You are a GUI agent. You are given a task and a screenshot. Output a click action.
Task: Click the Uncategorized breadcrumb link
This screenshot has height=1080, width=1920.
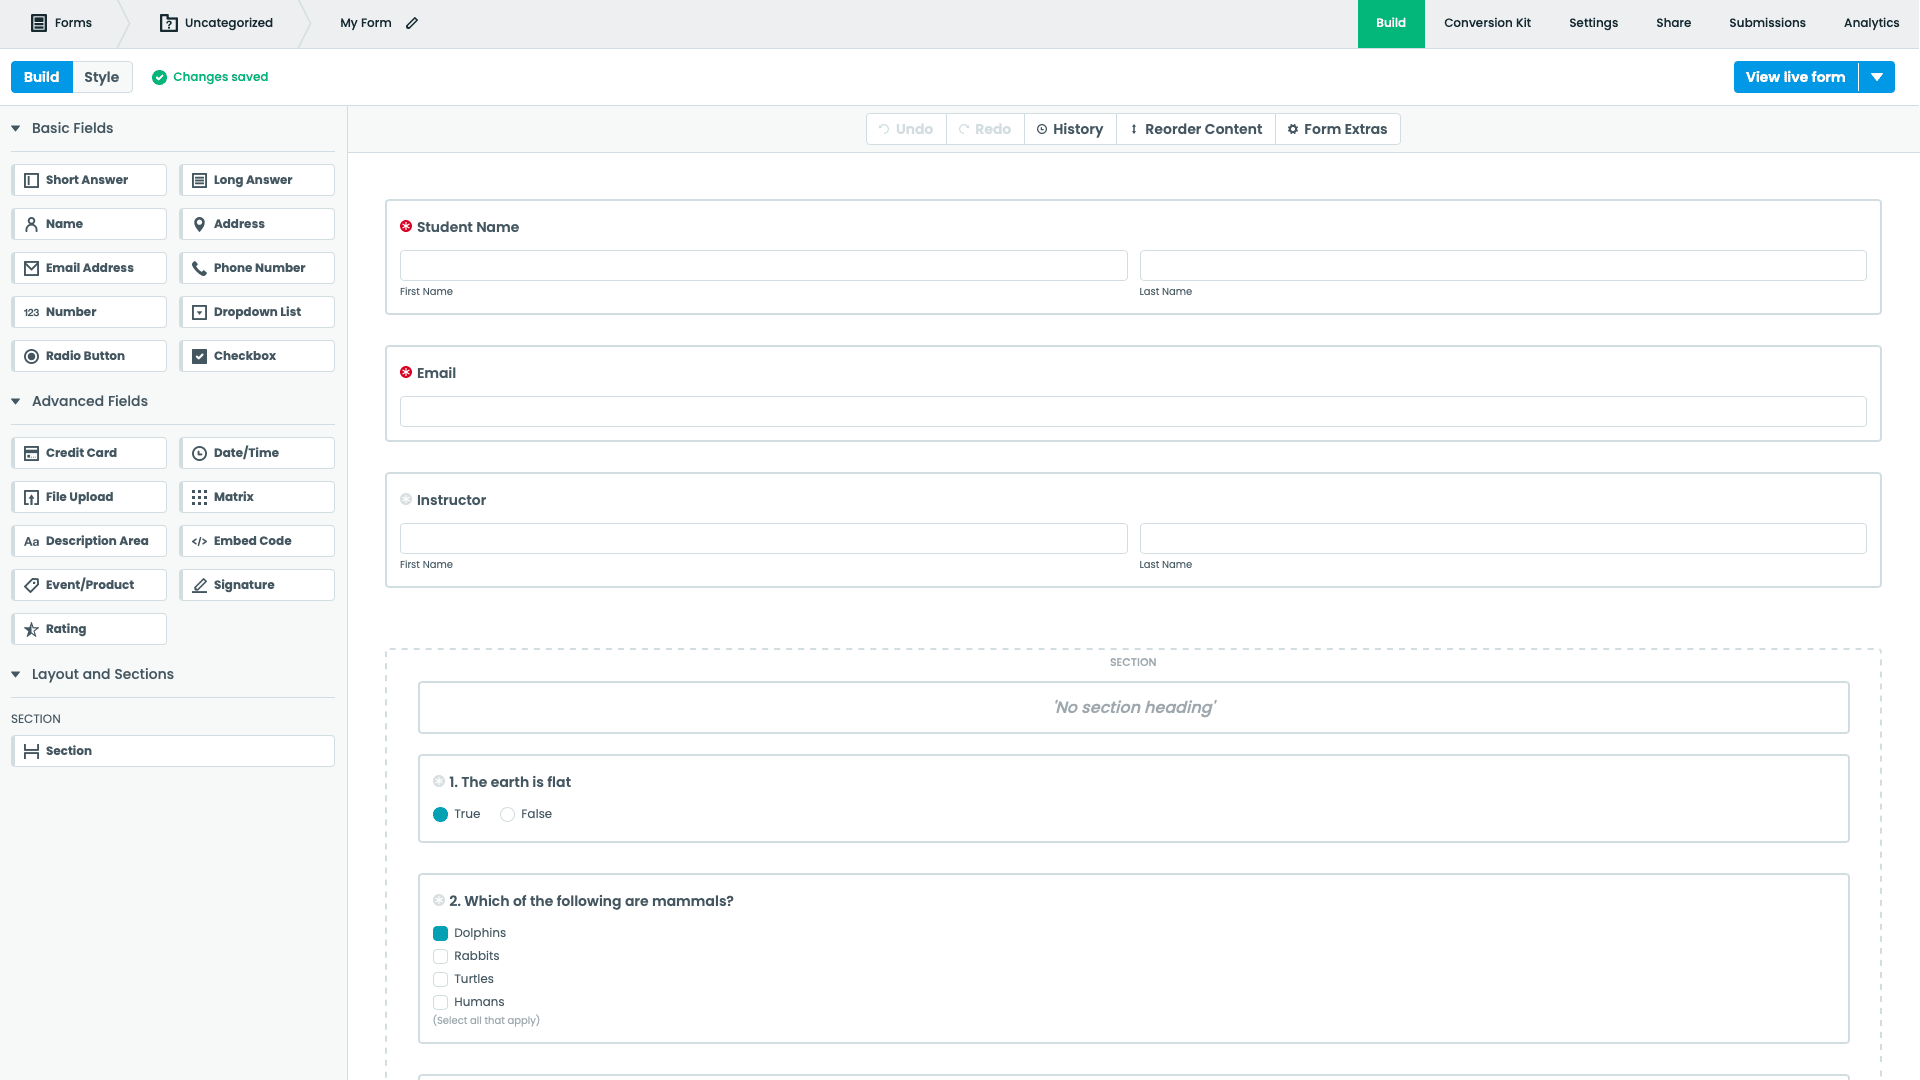228,23
